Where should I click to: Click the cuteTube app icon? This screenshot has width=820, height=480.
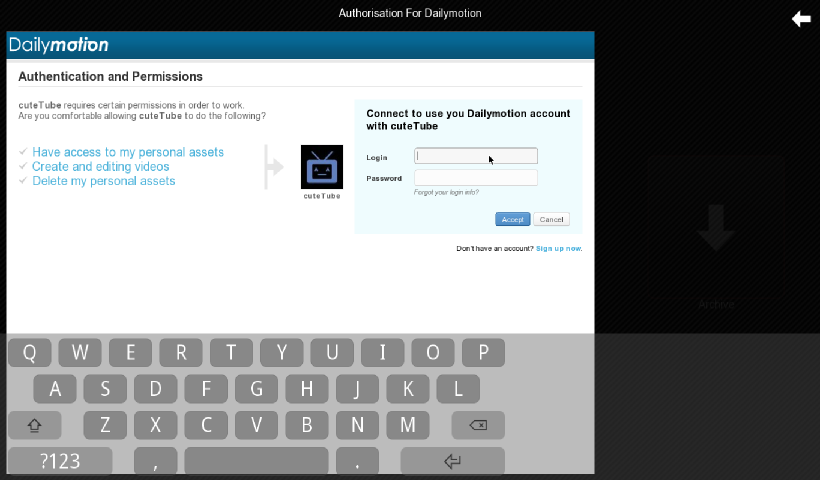point(322,166)
